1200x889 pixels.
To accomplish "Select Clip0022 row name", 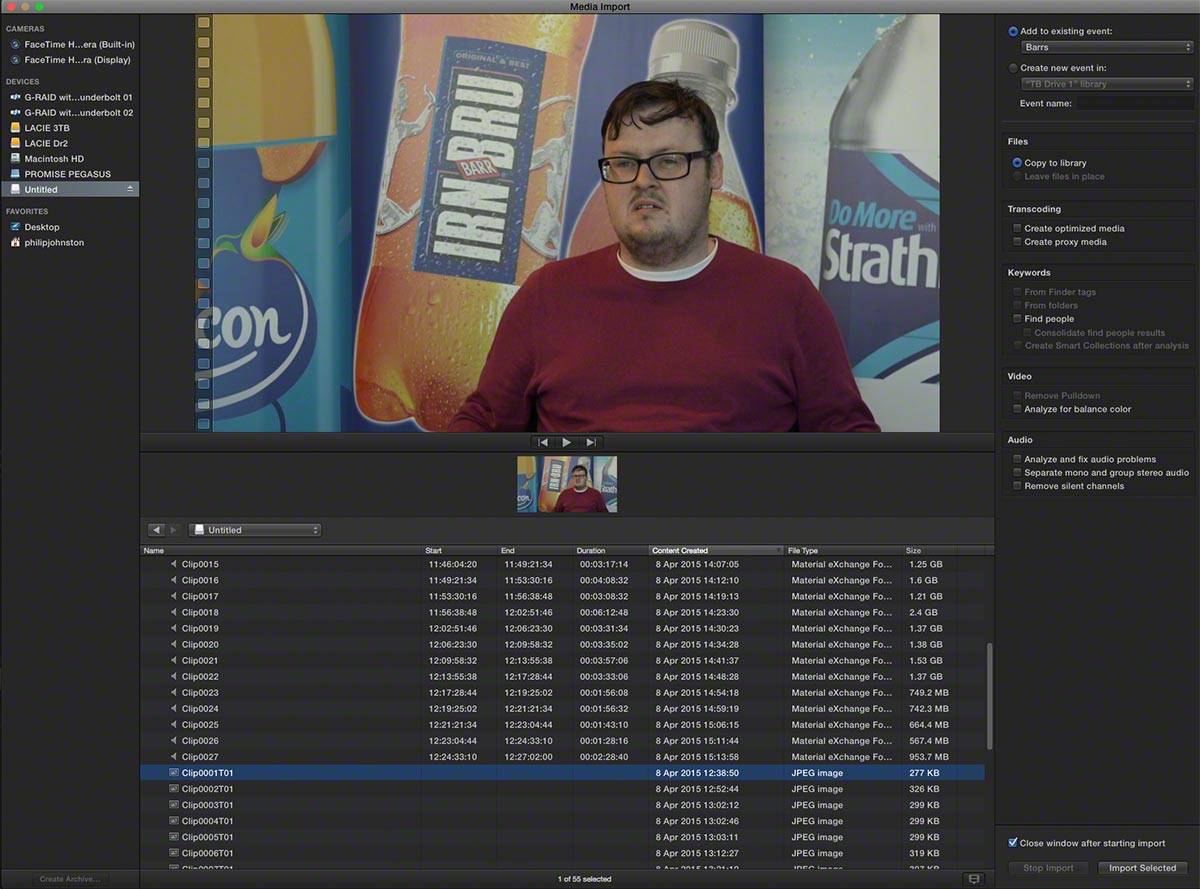I will tap(200, 677).
